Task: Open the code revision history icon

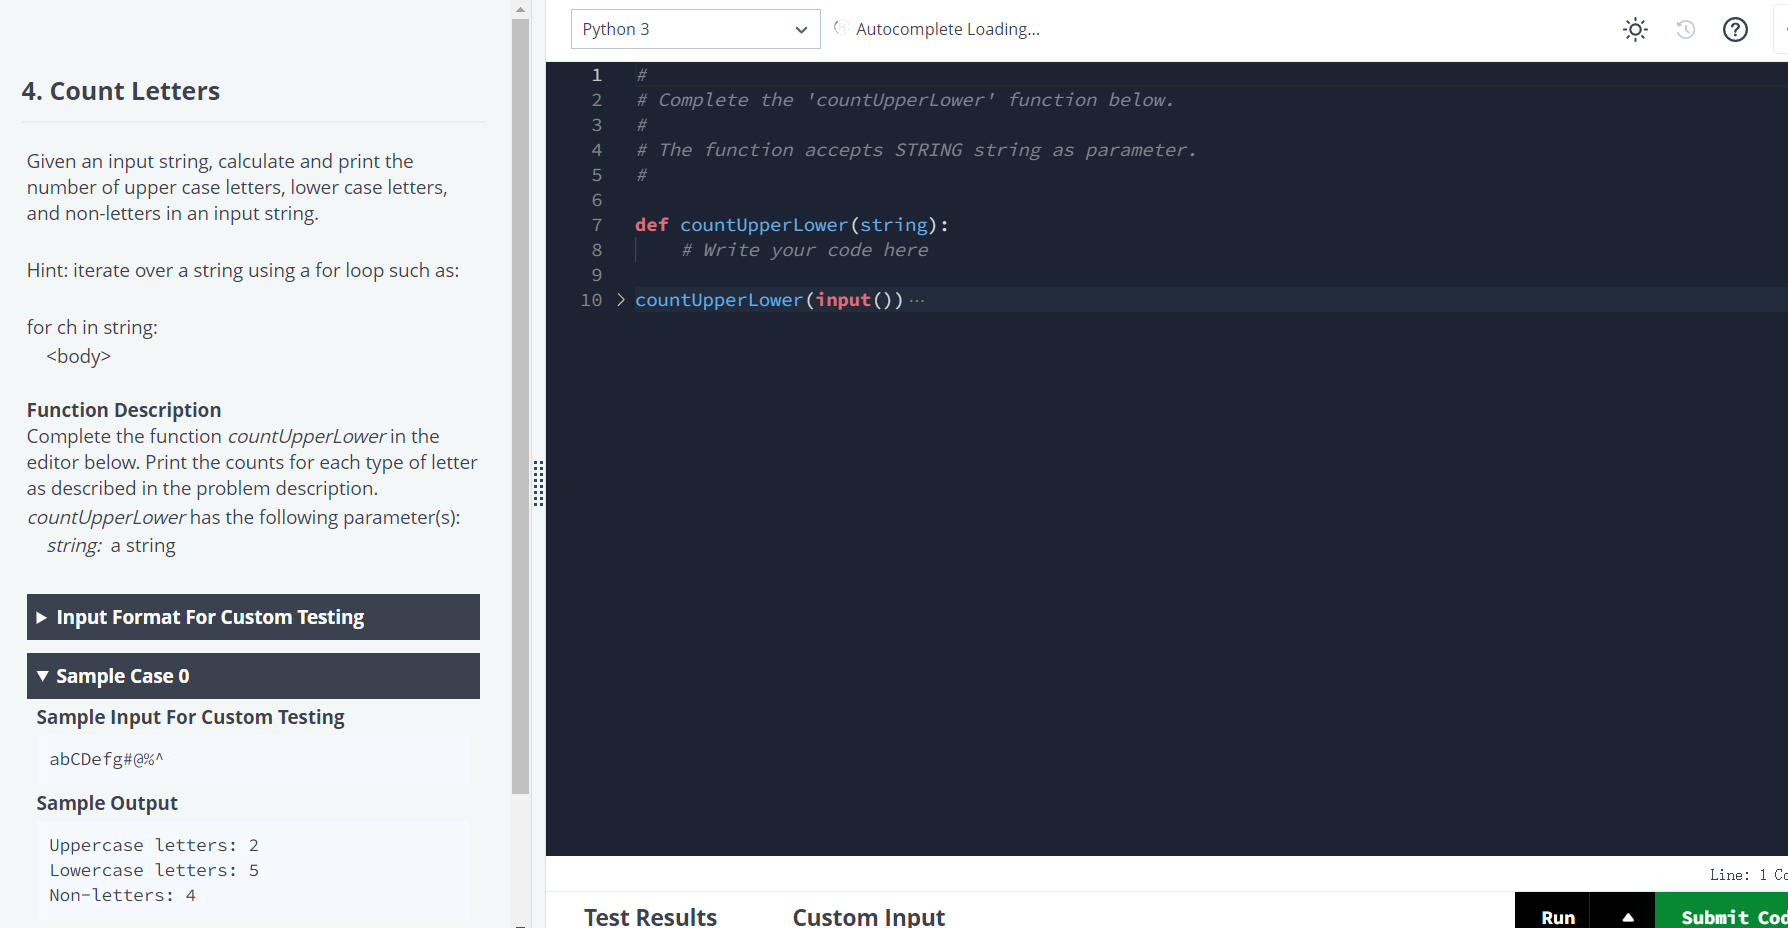Action: tap(1684, 29)
